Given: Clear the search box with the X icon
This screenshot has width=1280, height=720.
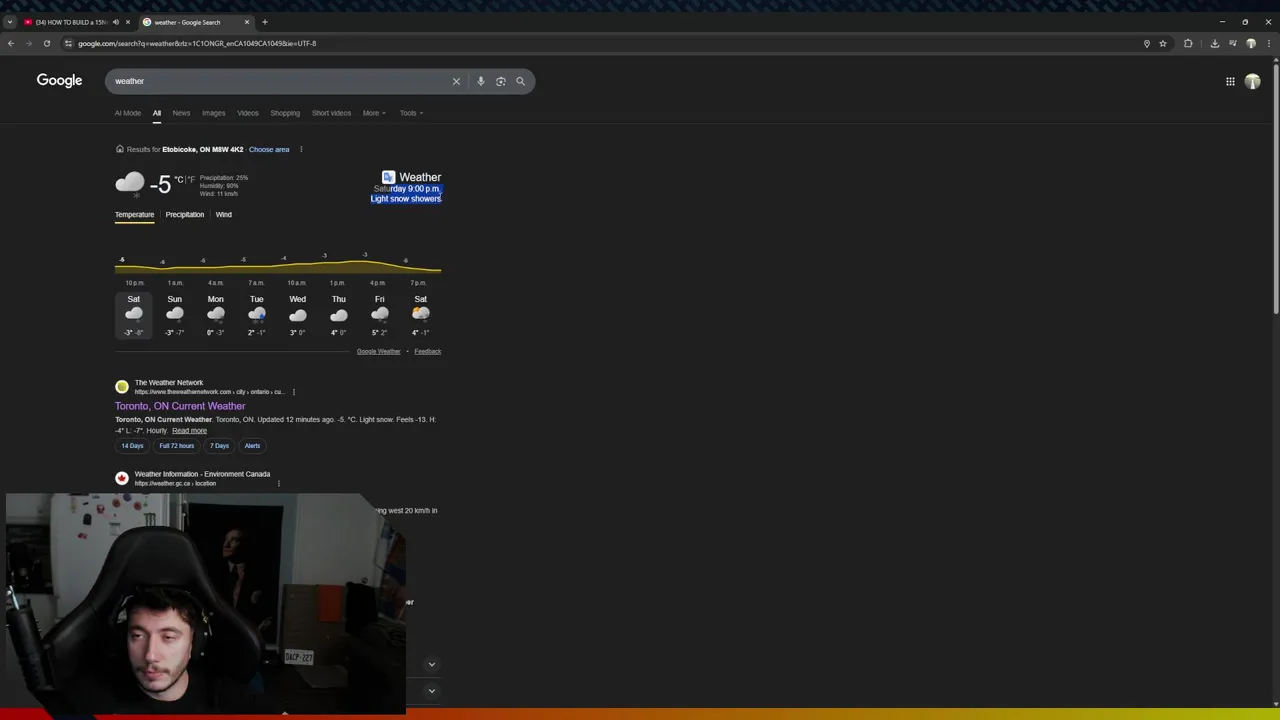Looking at the screenshot, I should (x=456, y=81).
